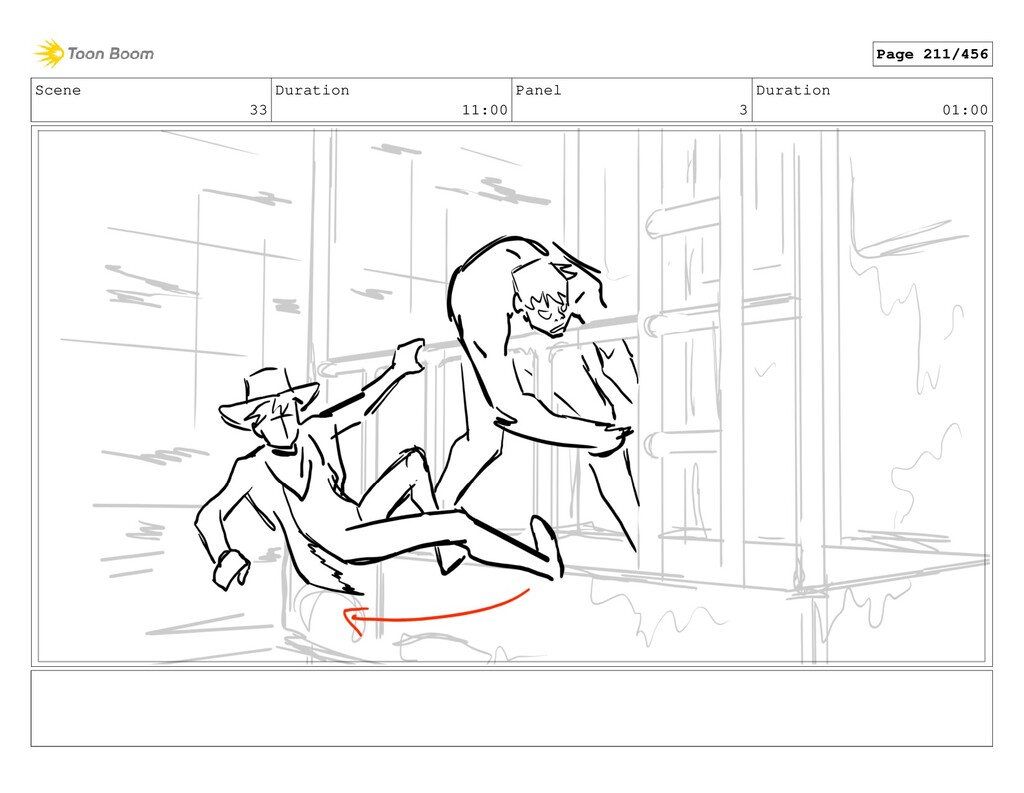This screenshot has height=793, width=1024.
Task: Select the Panel label text
Action: 538,90
